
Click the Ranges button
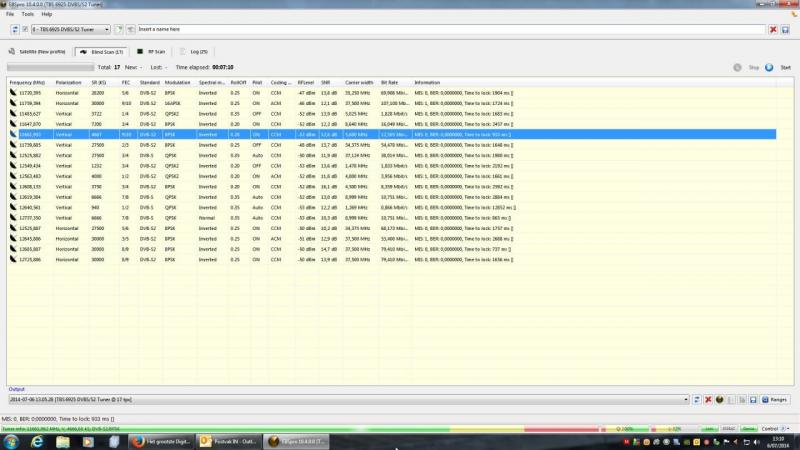point(774,399)
